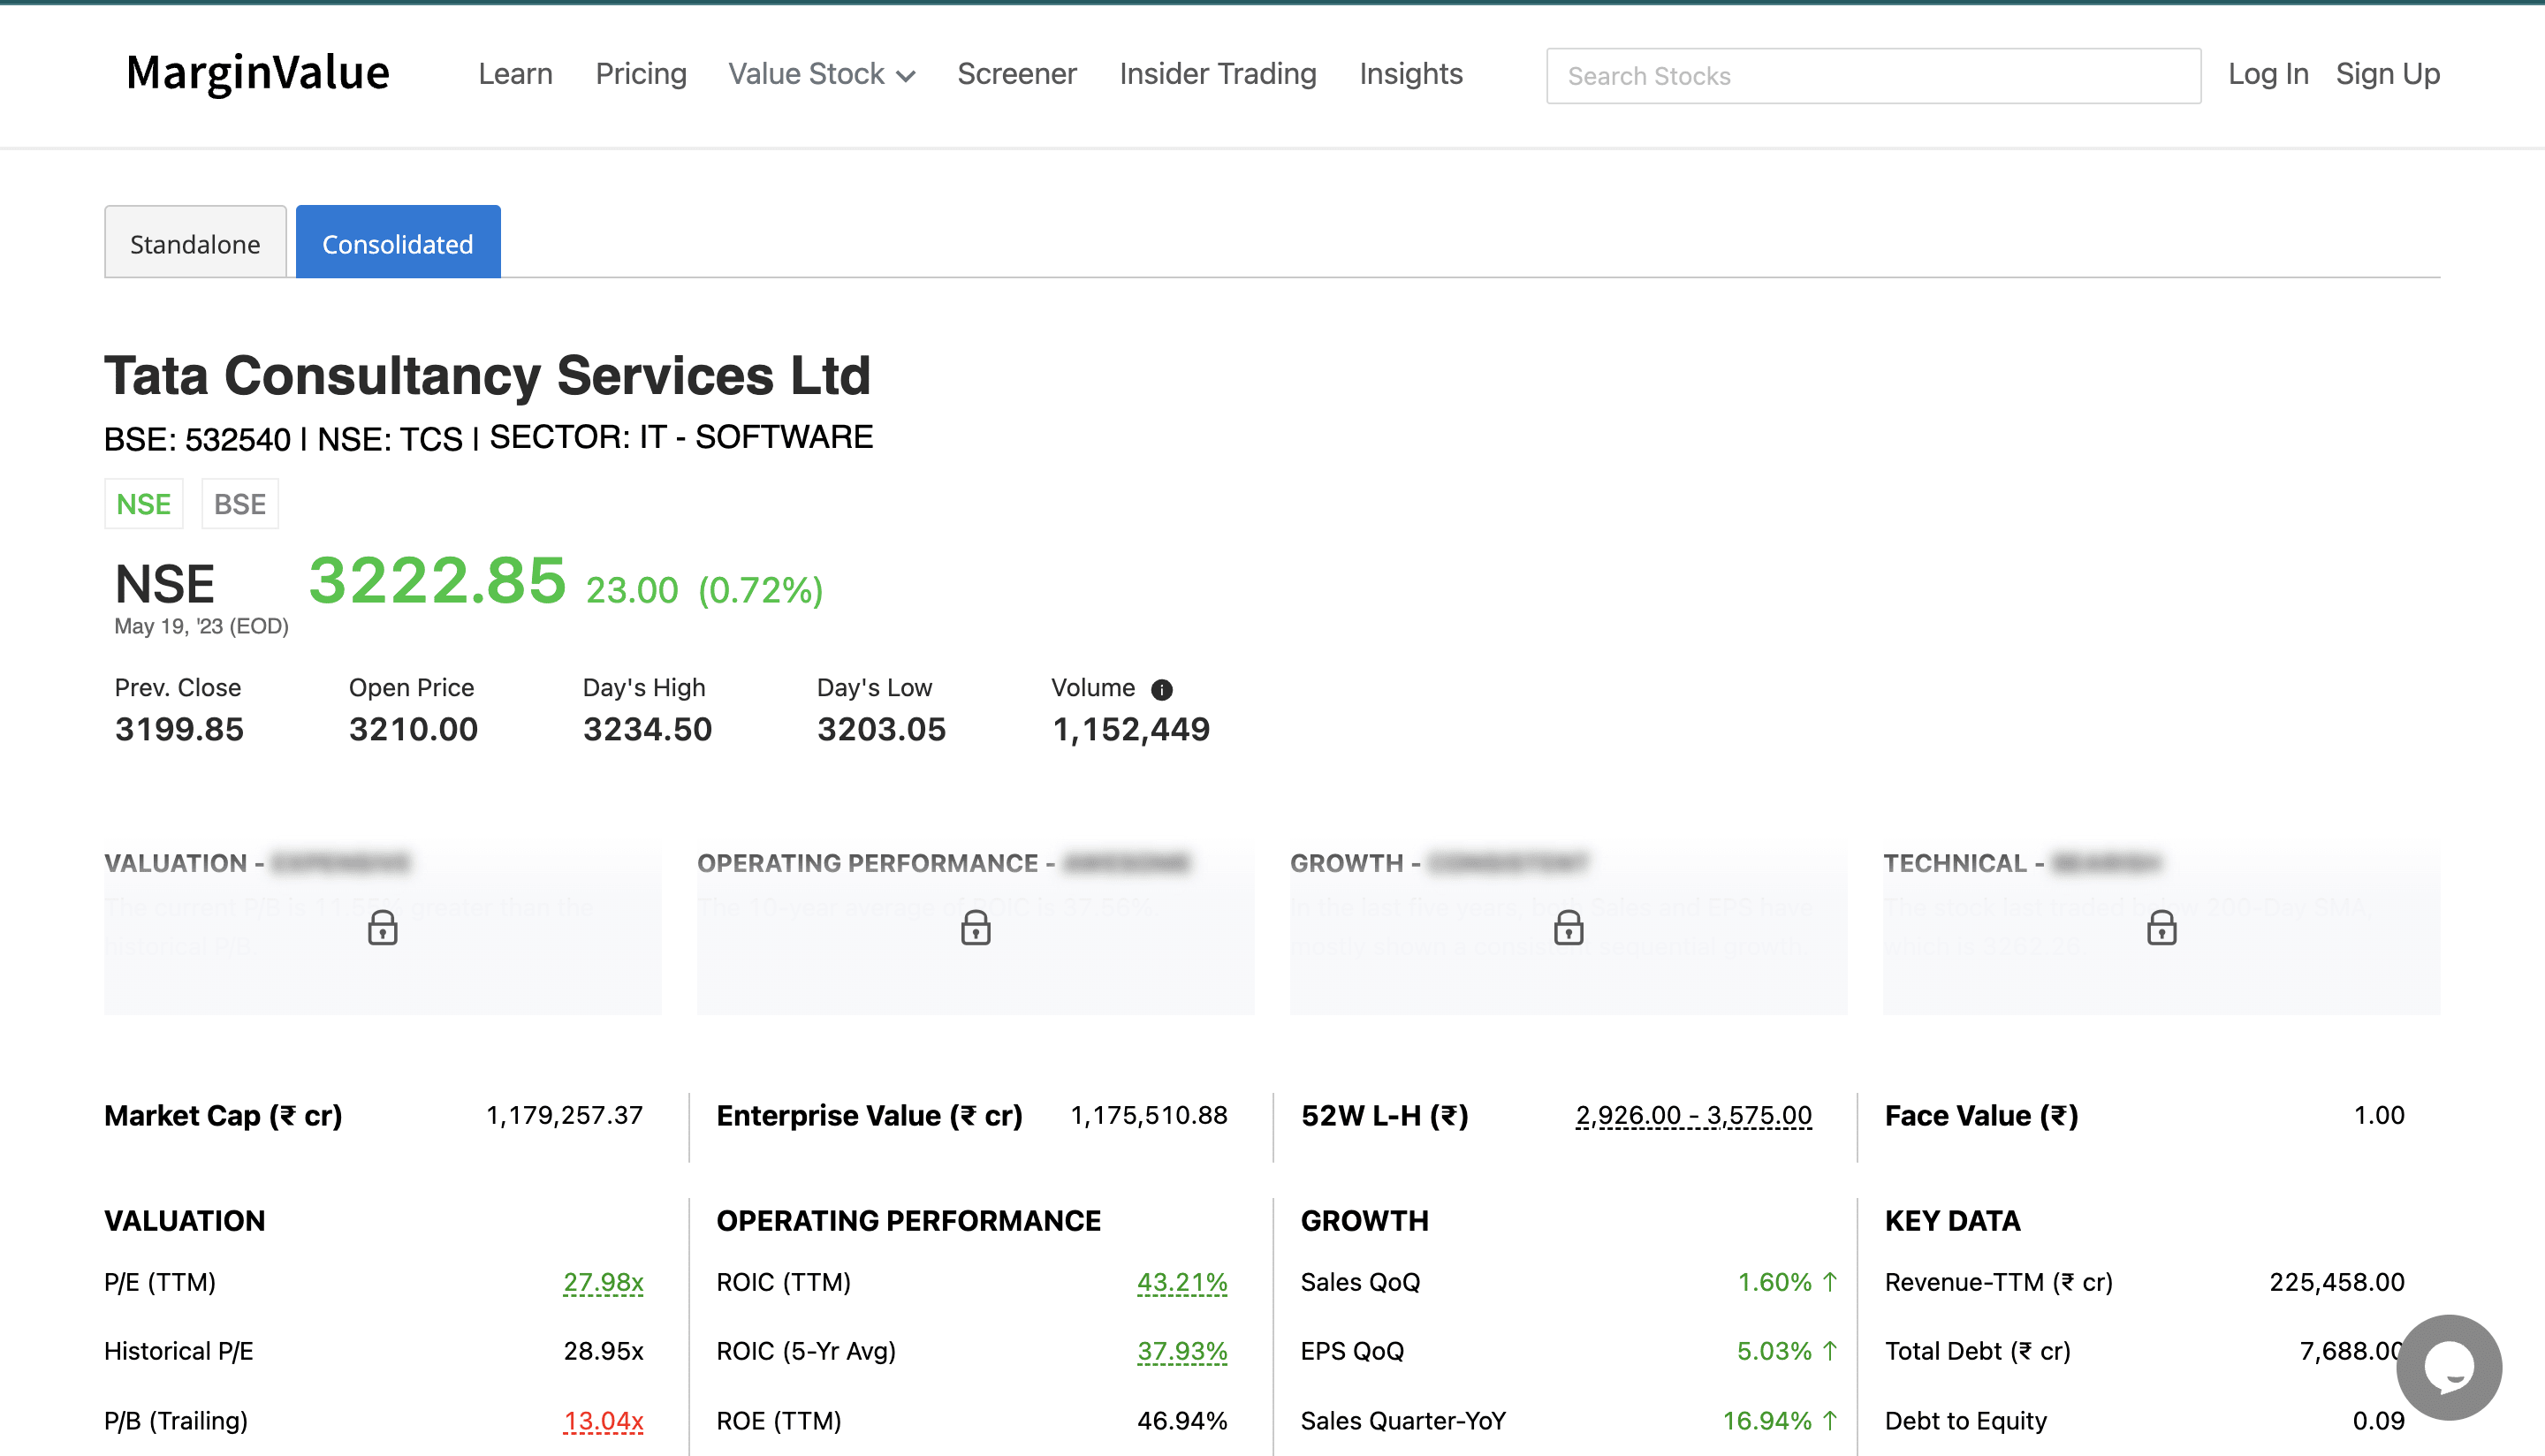
Task: Open the Insights nav link
Action: [x=1410, y=74]
